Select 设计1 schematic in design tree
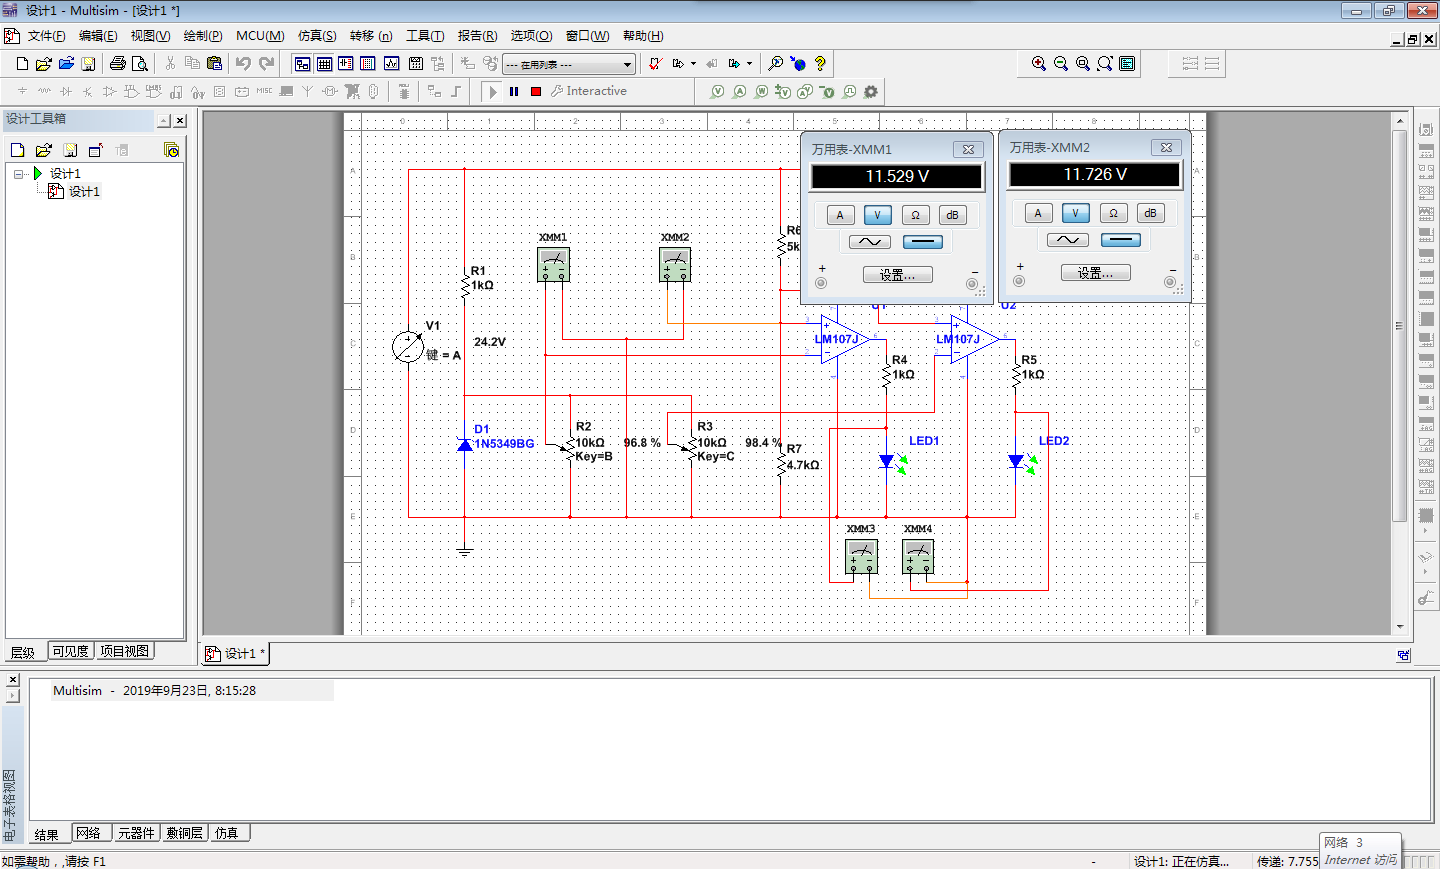Image resolution: width=1440 pixels, height=869 pixels. pyautogui.click(x=84, y=192)
